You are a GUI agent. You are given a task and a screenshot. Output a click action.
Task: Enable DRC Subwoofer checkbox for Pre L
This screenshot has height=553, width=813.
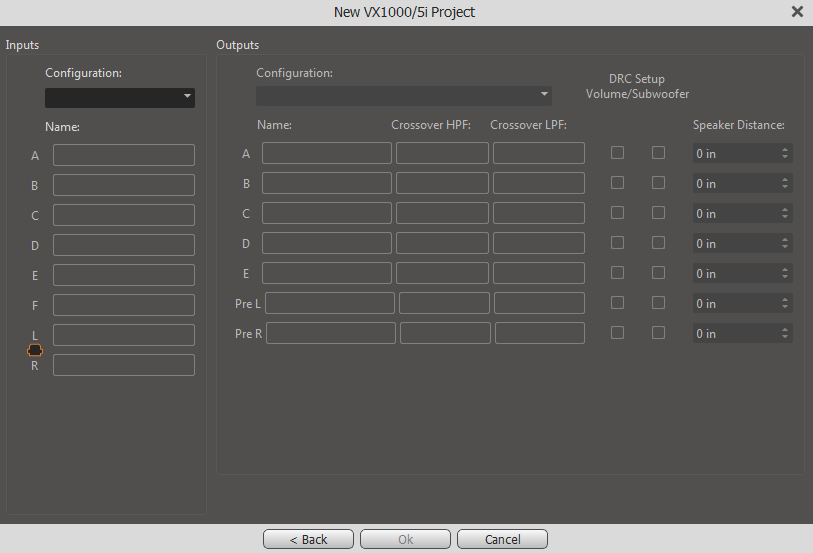(x=658, y=303)
